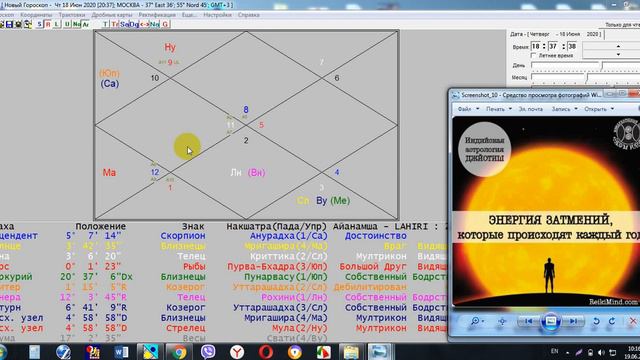Open Opera from taskbar
The height and width of the screenshot is (360, 640).
[266, 351]
